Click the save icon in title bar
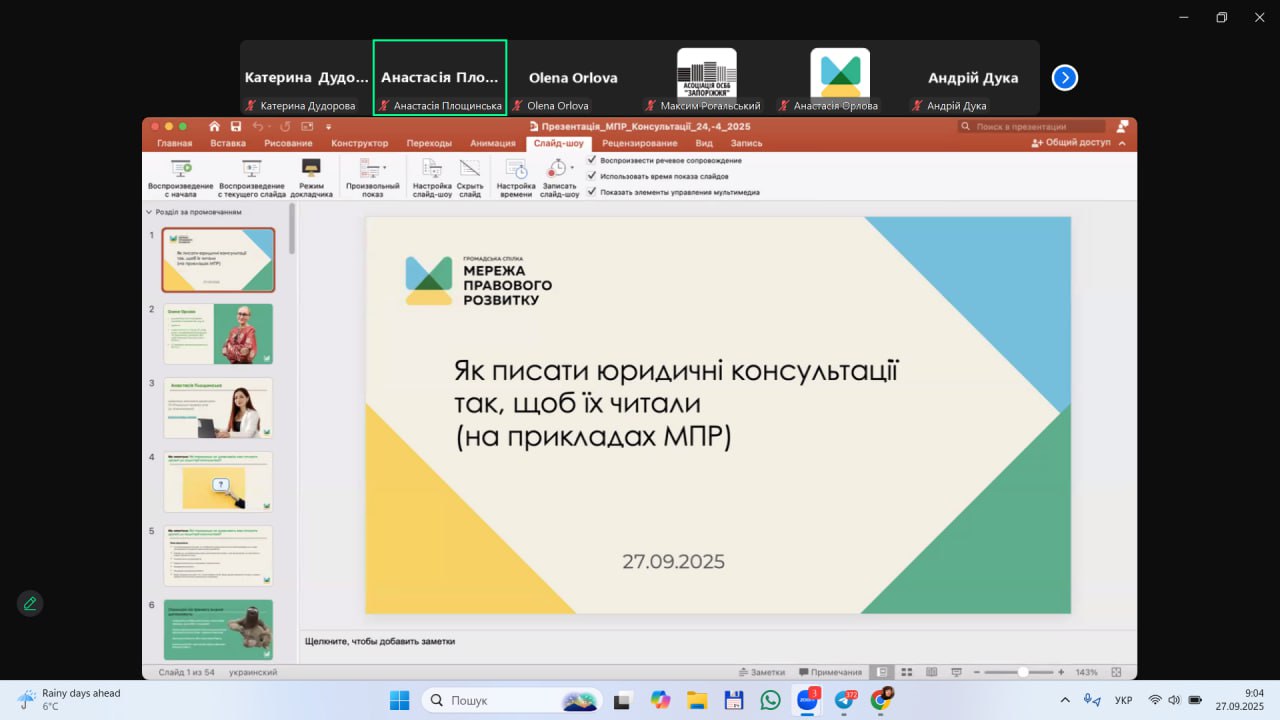Image resolution: width=1280 pixels, height=720 pixels. (236, 127)
